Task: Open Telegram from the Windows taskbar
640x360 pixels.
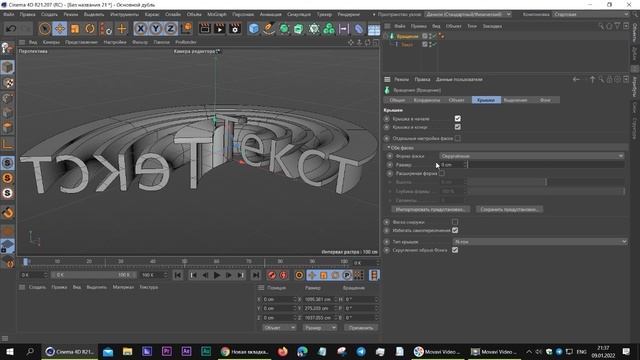Action: click(361, 351)
